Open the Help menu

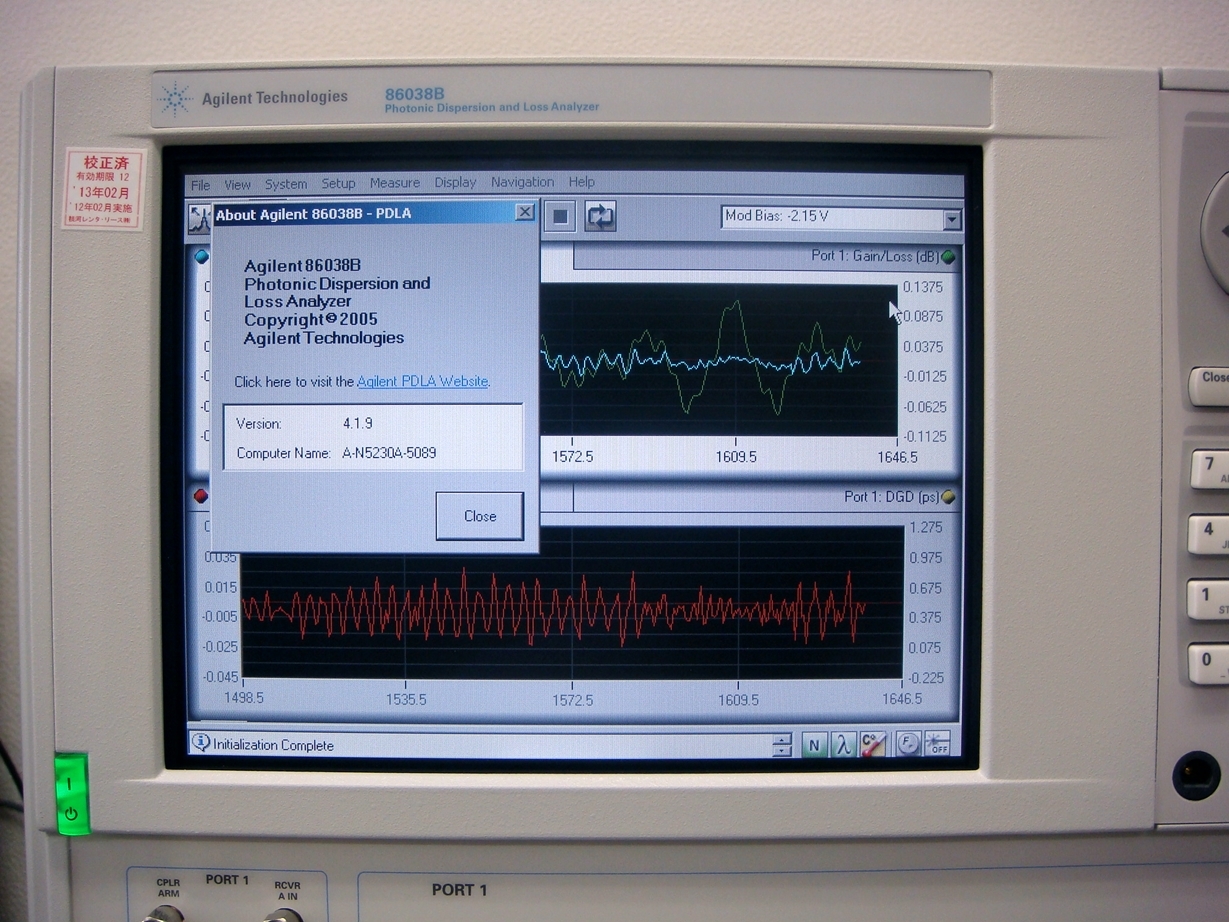point(582,182)
